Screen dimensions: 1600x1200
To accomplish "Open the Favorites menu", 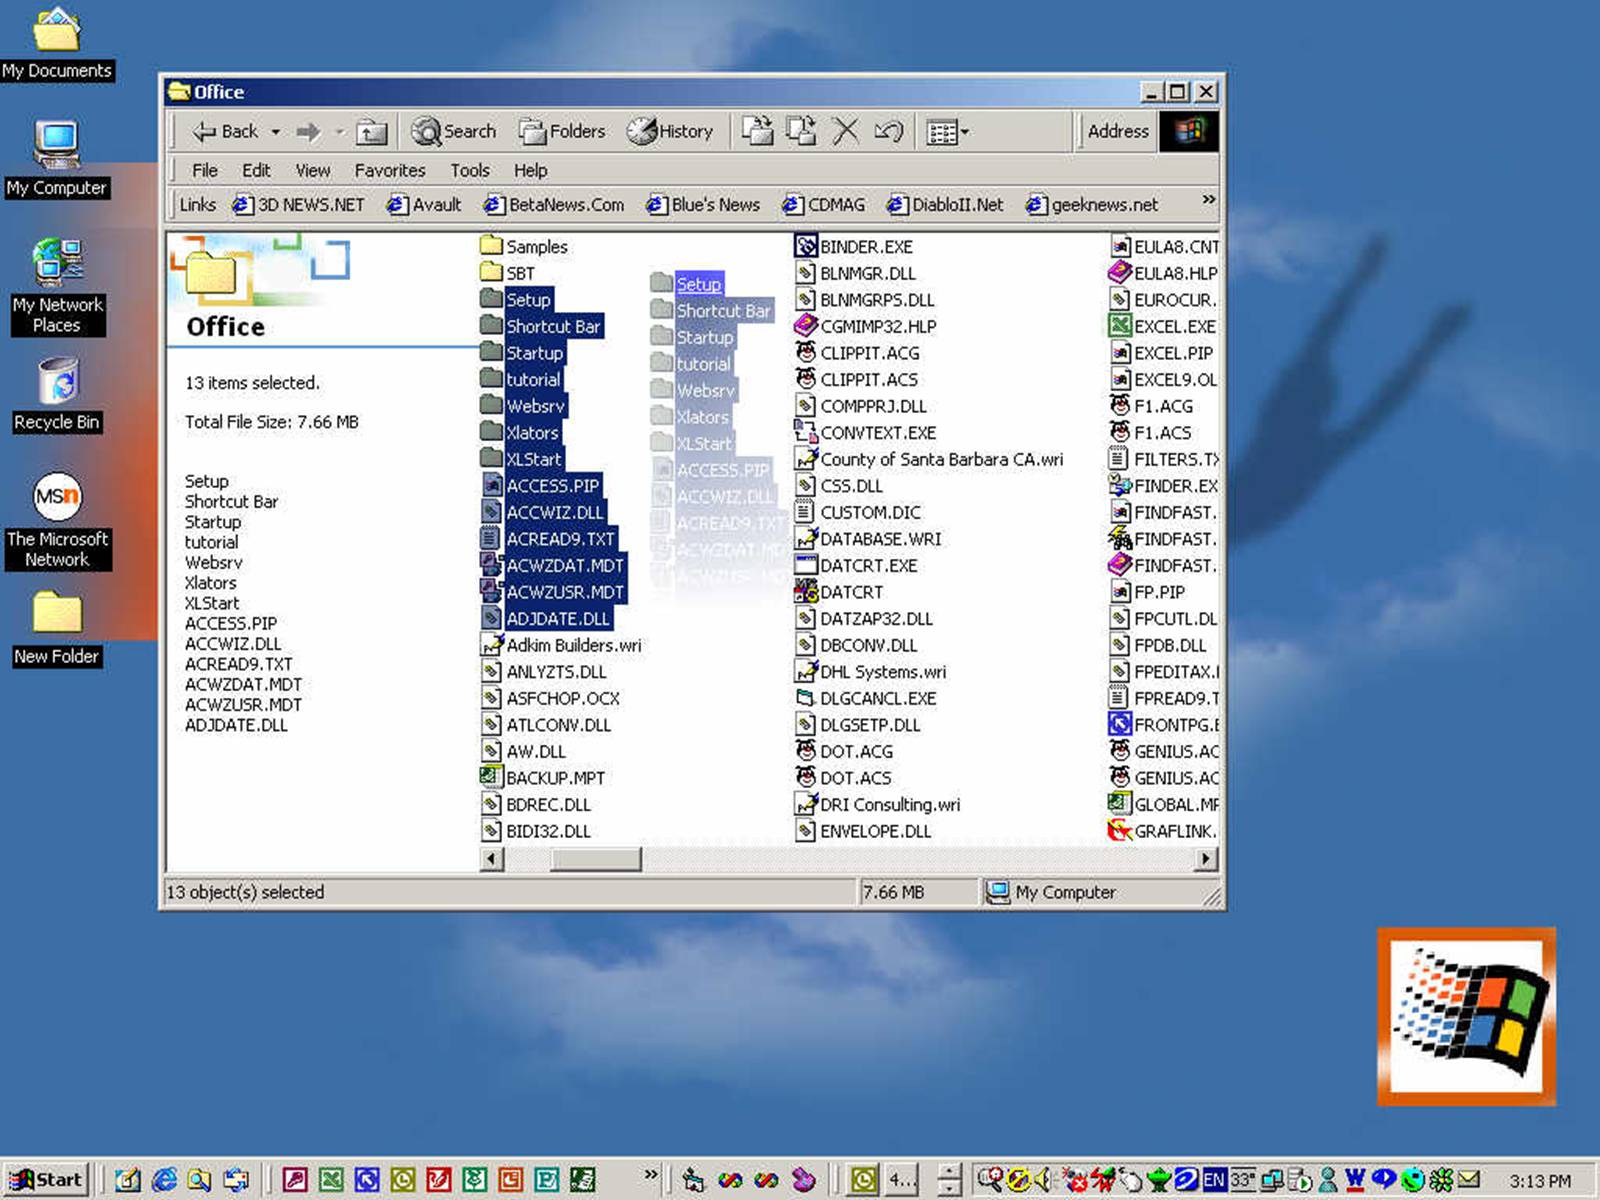I will click(389, 170).
